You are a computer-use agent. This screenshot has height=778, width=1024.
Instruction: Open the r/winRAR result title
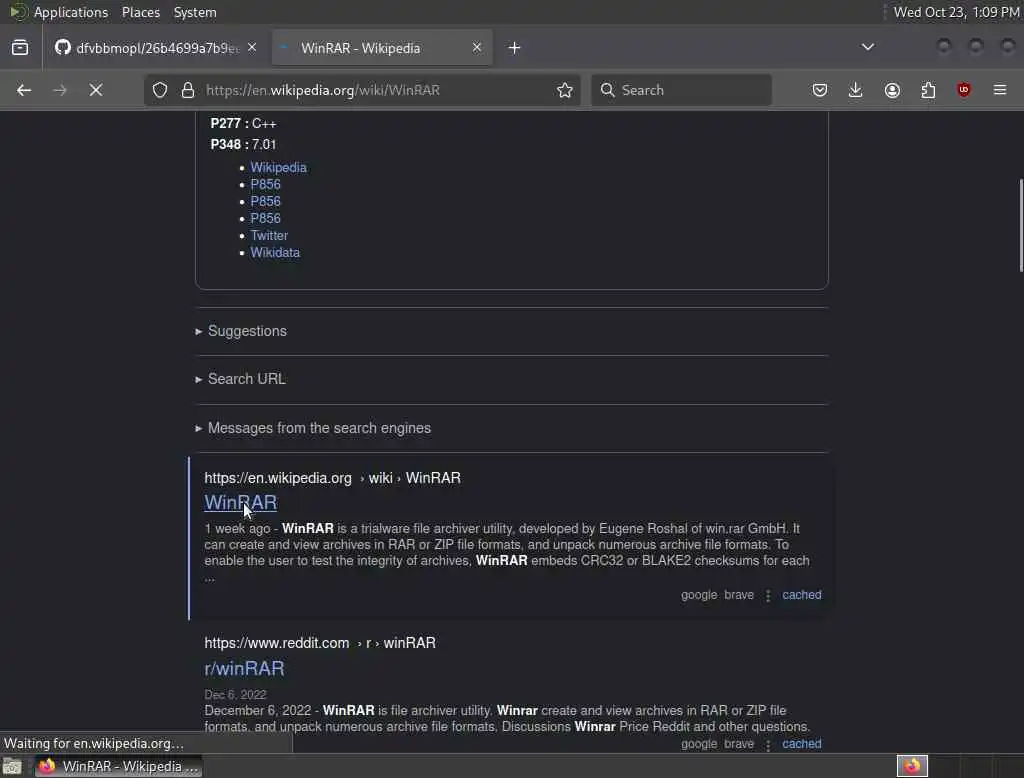[244, 668]
